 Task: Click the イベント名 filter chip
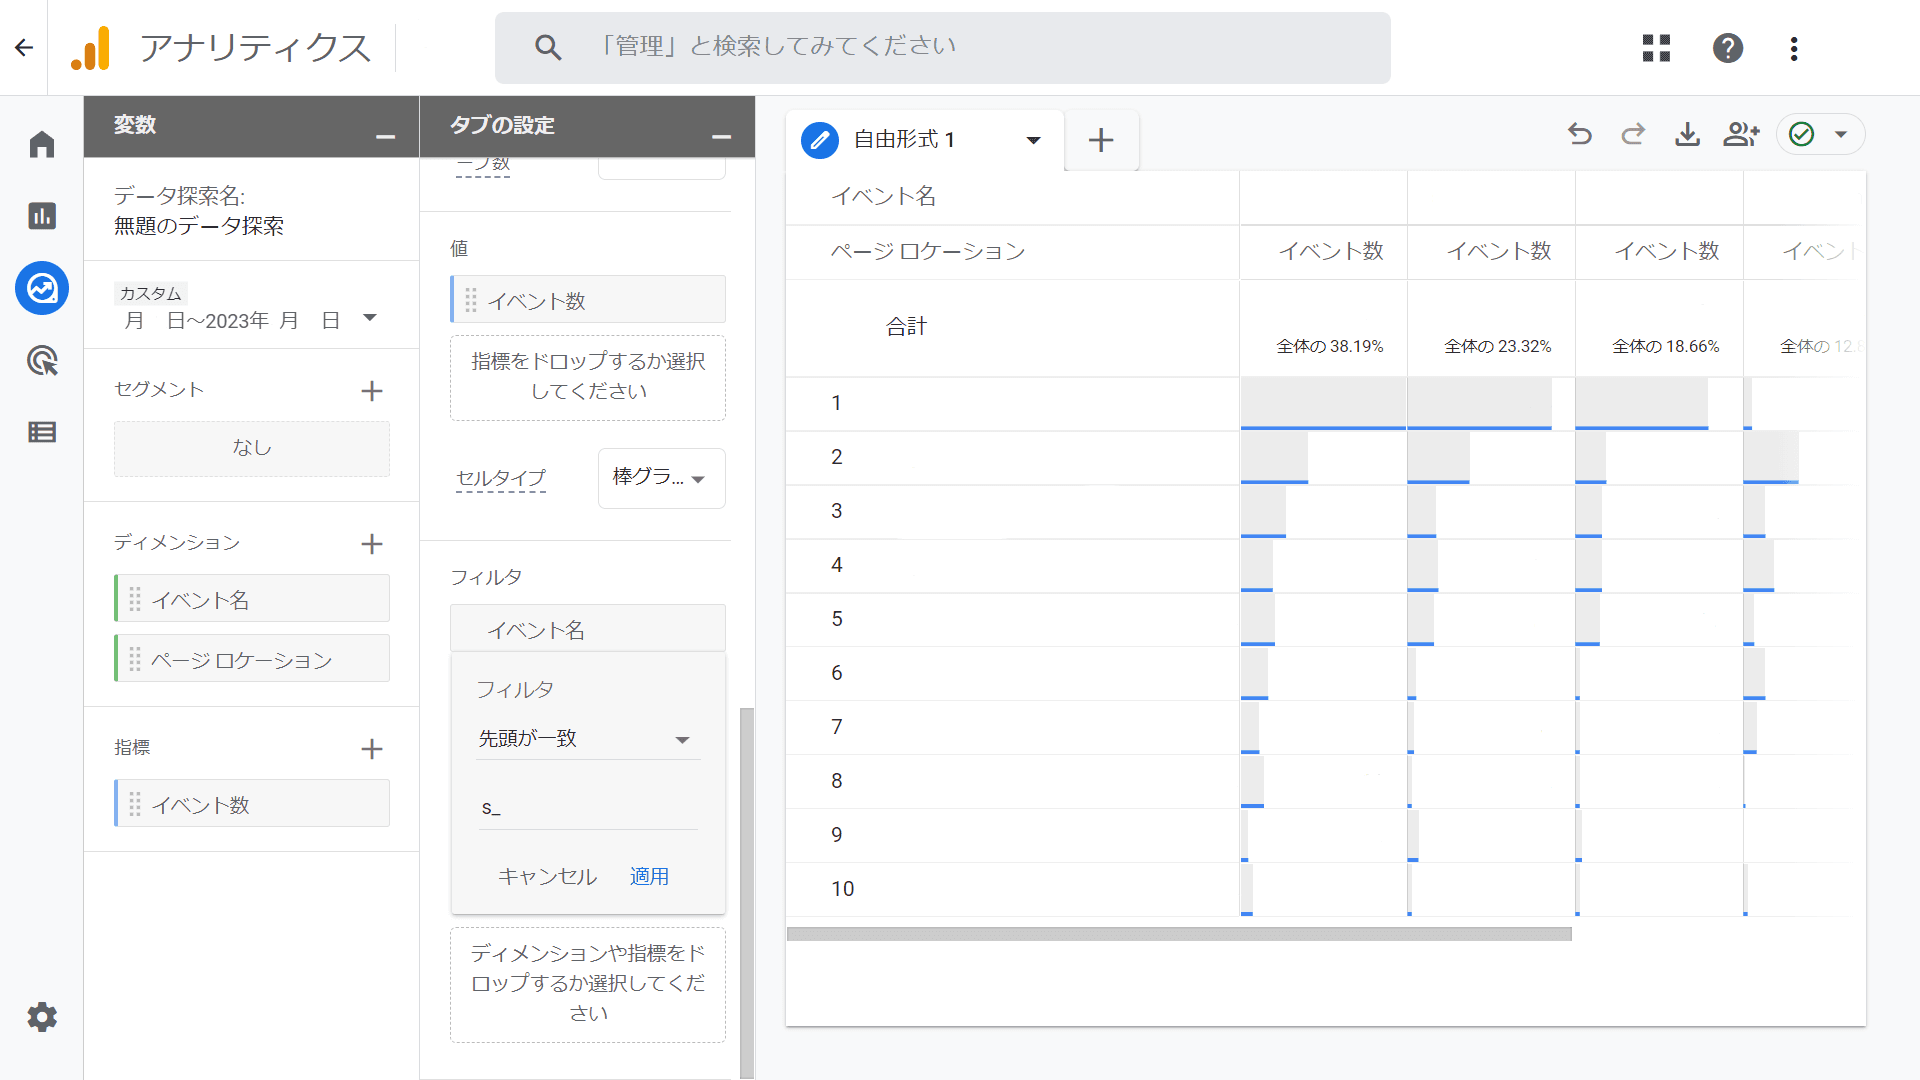click(x=588, y=629)
